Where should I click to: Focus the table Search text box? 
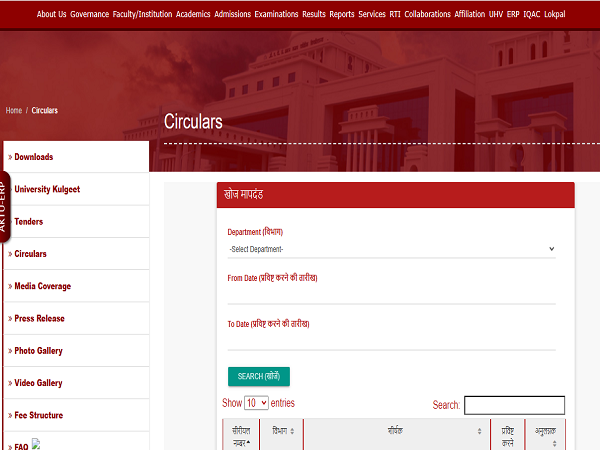(514, 405)
